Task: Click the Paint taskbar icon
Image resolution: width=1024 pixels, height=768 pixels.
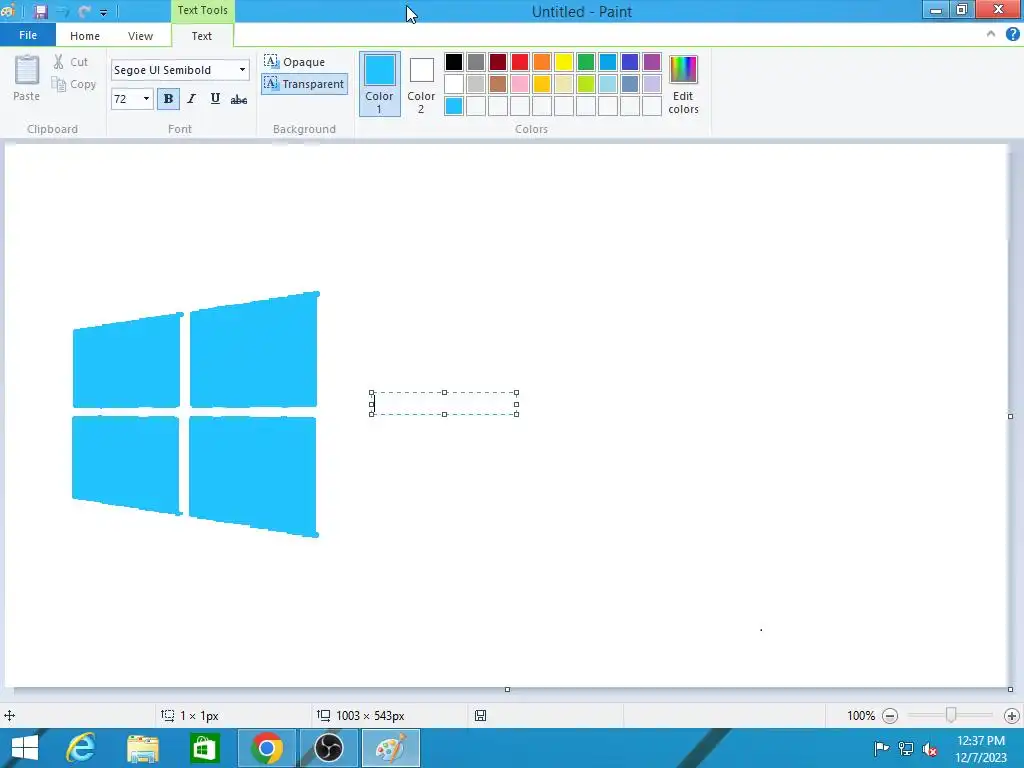Action: 391,748
